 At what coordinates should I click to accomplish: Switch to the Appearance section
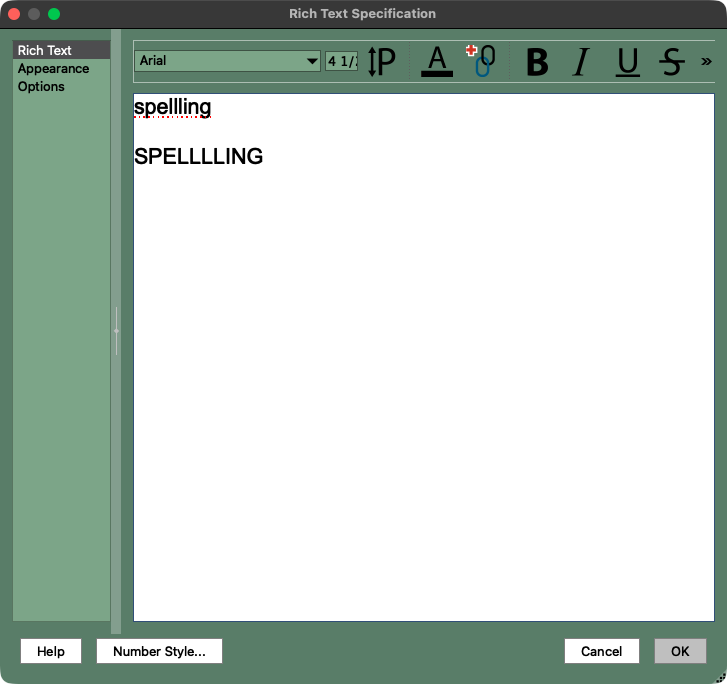53,68
